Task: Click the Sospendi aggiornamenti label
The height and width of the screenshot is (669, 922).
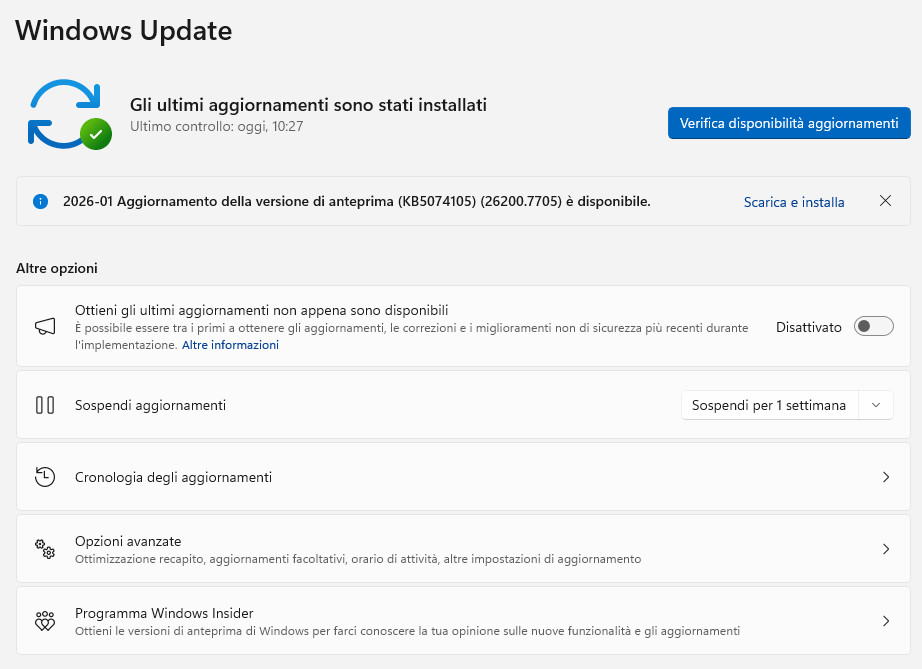Action: pyautogui.click(x=151, y=405)
